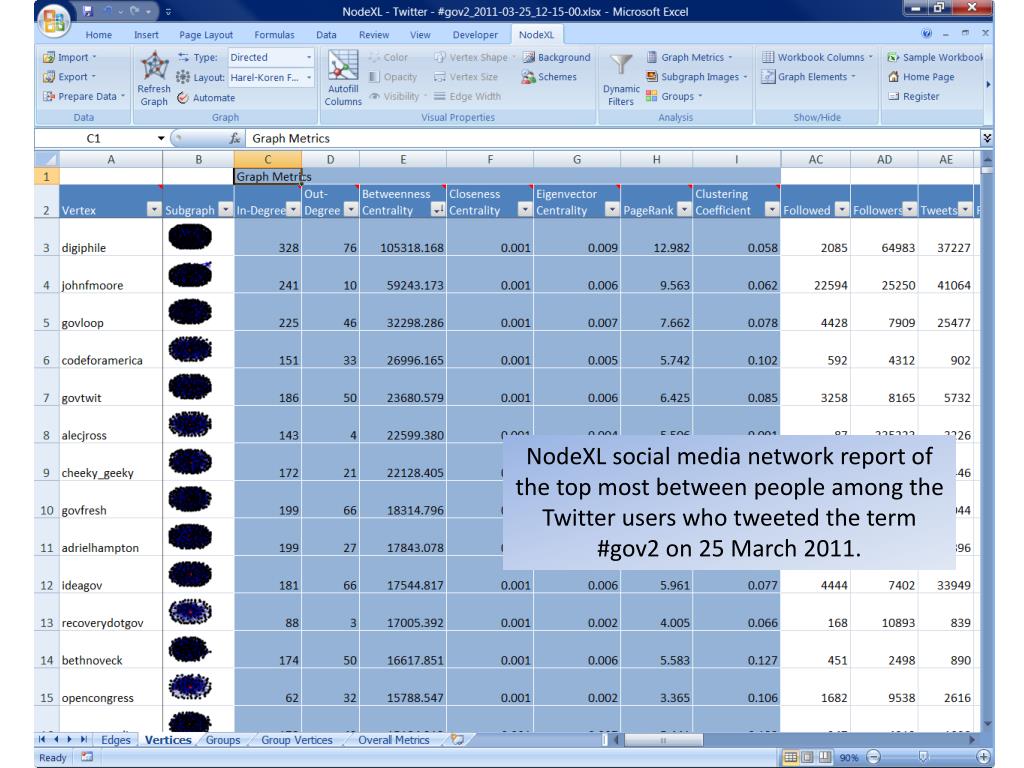The height and width of the screenshot is (768, 1024).
Task: Click the Save icon in quick access toolbar
Action: click(x=89, y=11)
